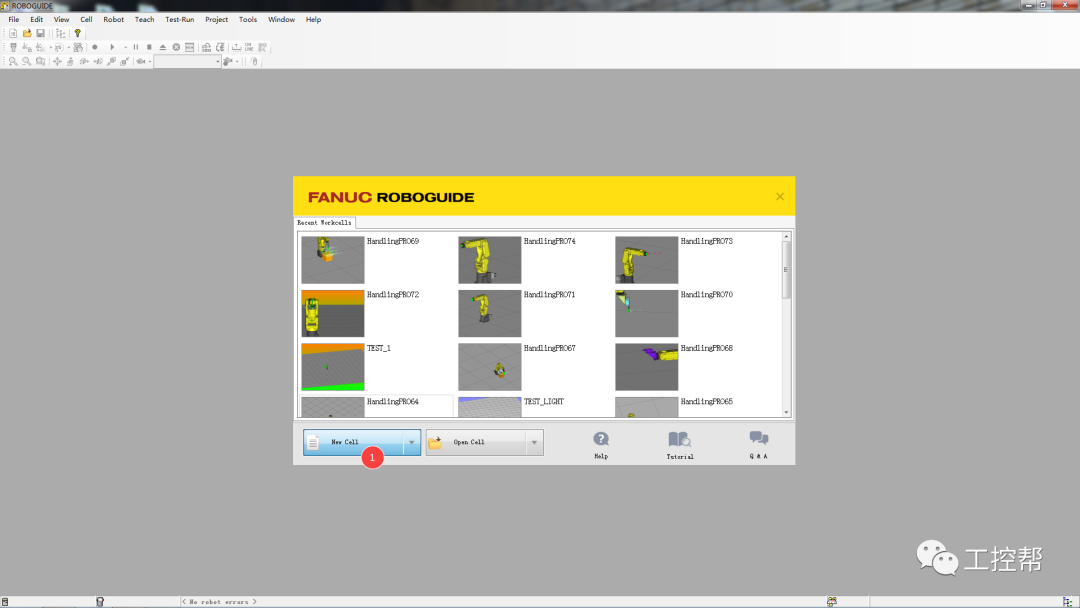Image resolution: width=1080 pixels, height=608 pixels.
Task: Open the HandlingPRO74 workcell thumbnail
Action: (x=490, y=260)
